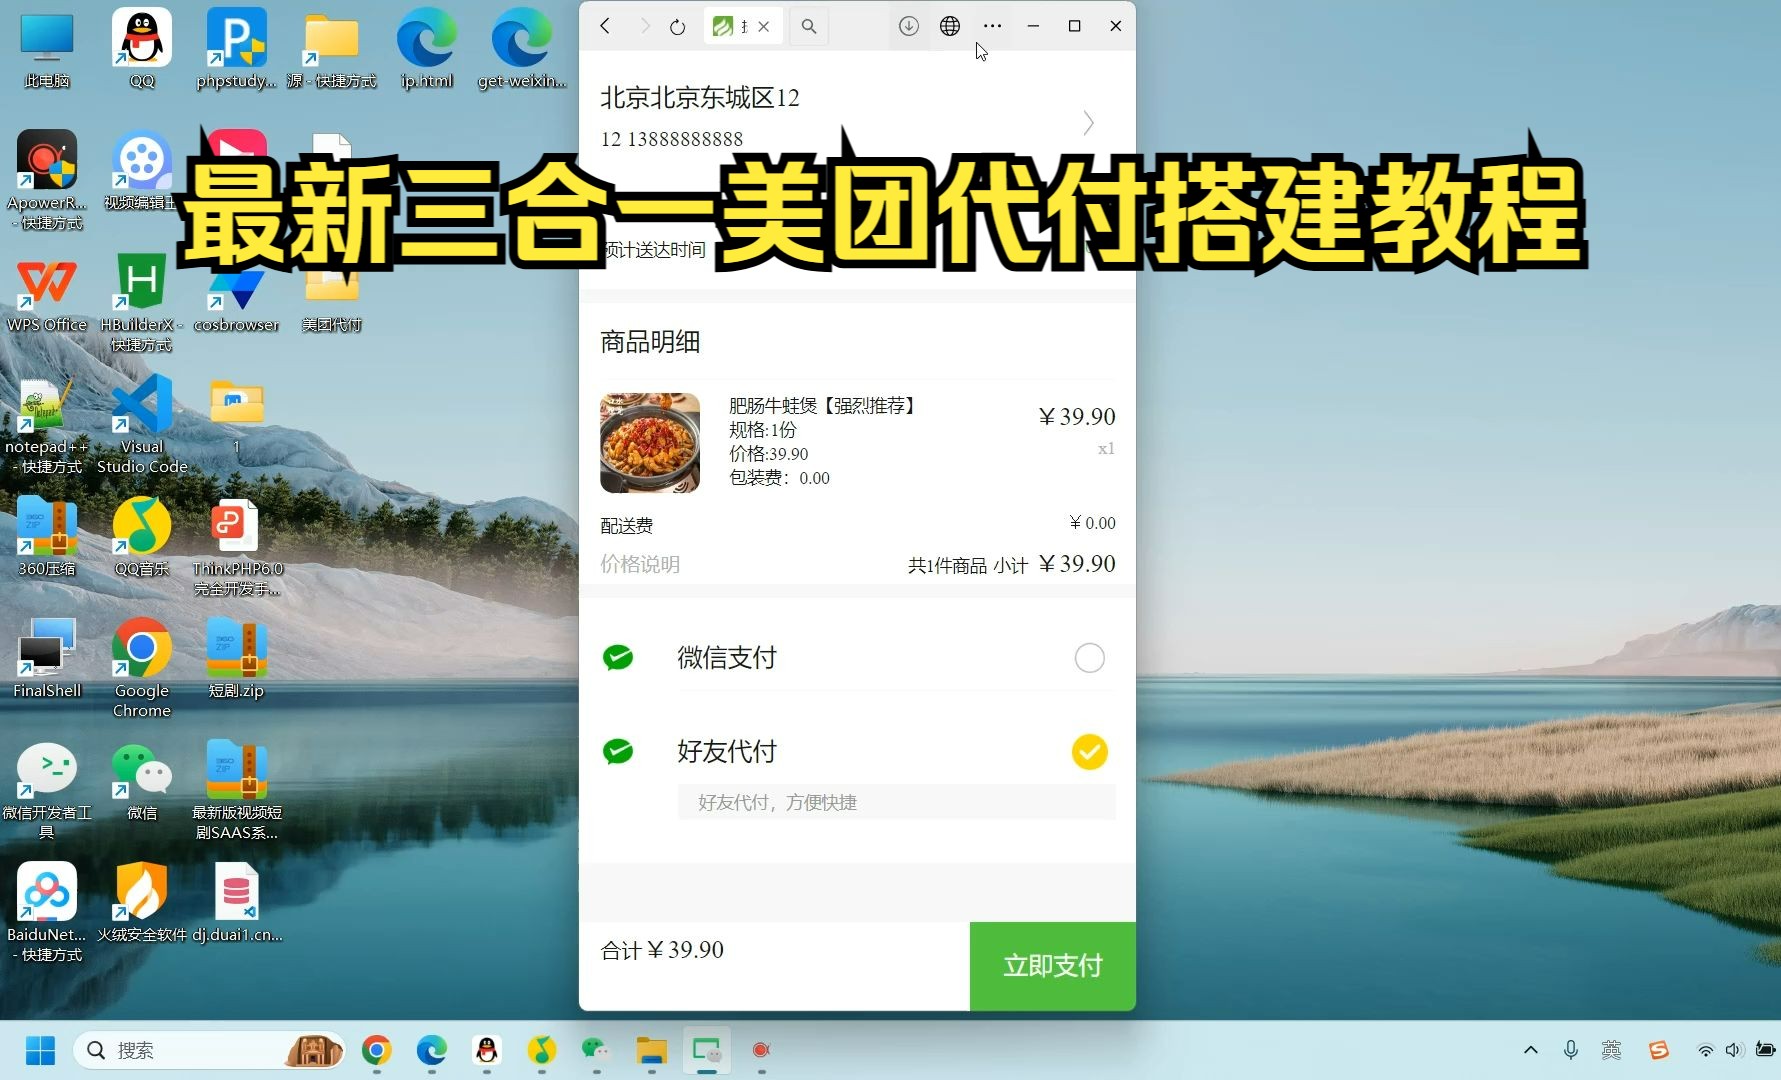Click the 北京北京东城区12 address text
This screenshot has height=1080, width=1781.
[x=700, y=97]
